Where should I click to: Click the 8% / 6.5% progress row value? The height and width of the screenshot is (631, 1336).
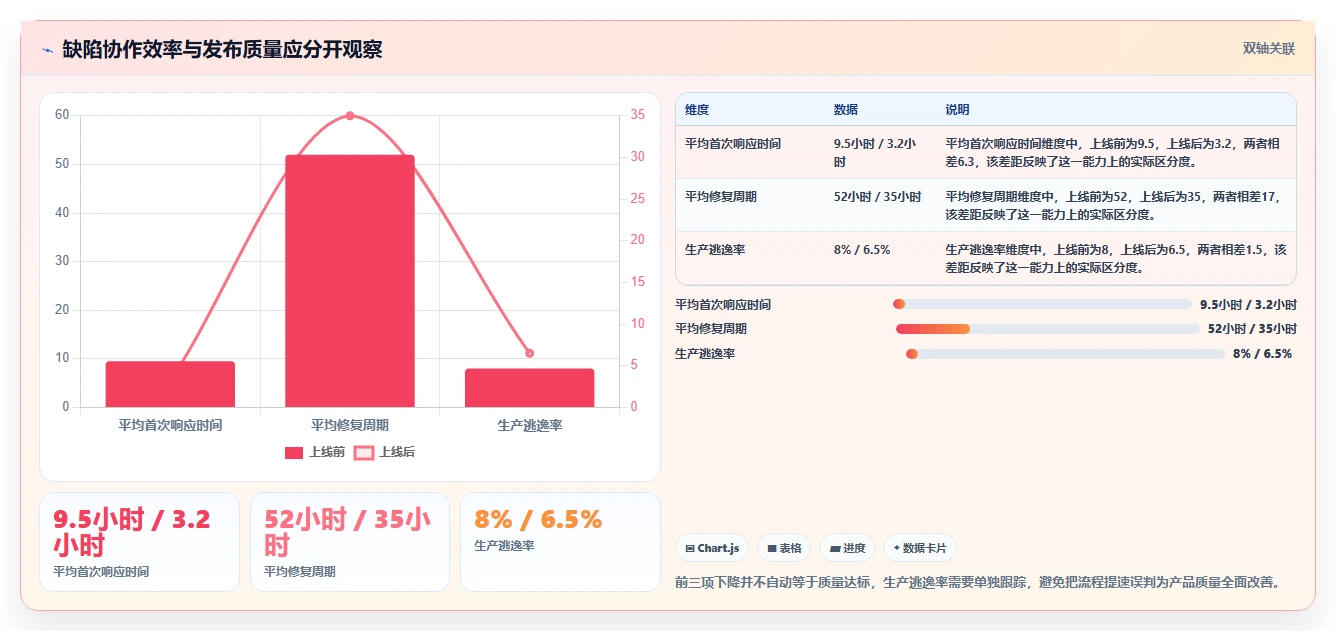[x=1262, y=354]
